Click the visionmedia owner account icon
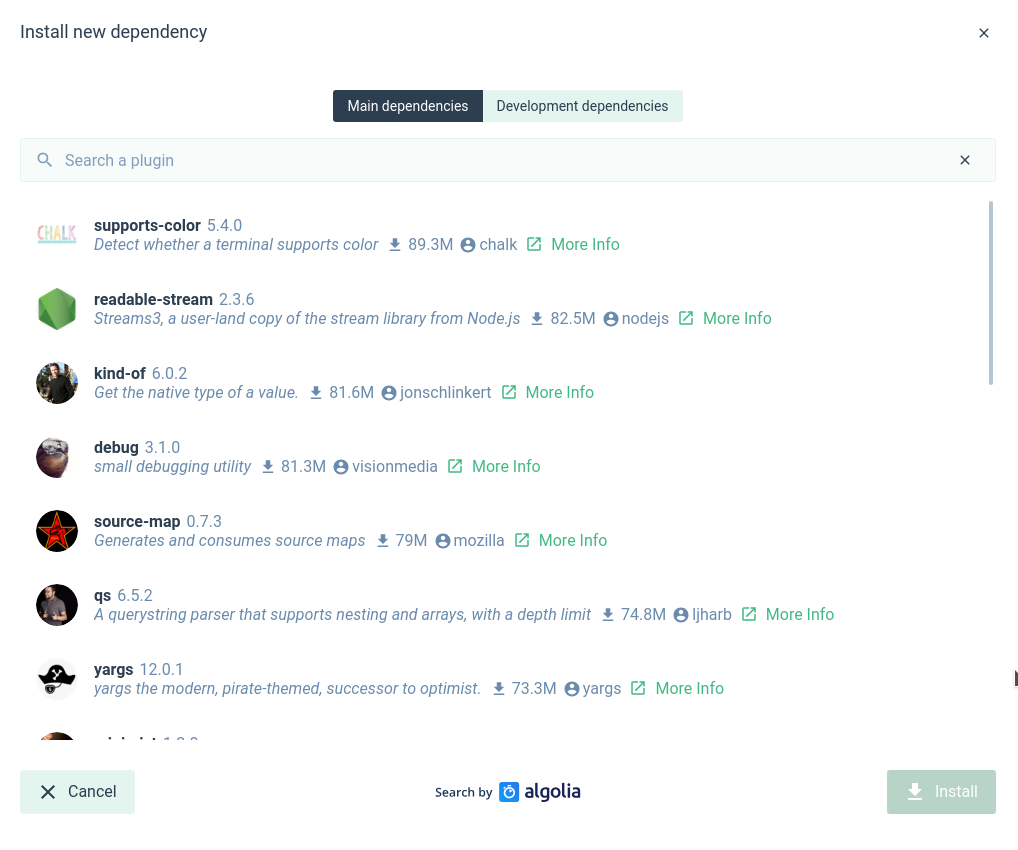The height and width of the screenshot is (850, 1018). tap(341, 468)
